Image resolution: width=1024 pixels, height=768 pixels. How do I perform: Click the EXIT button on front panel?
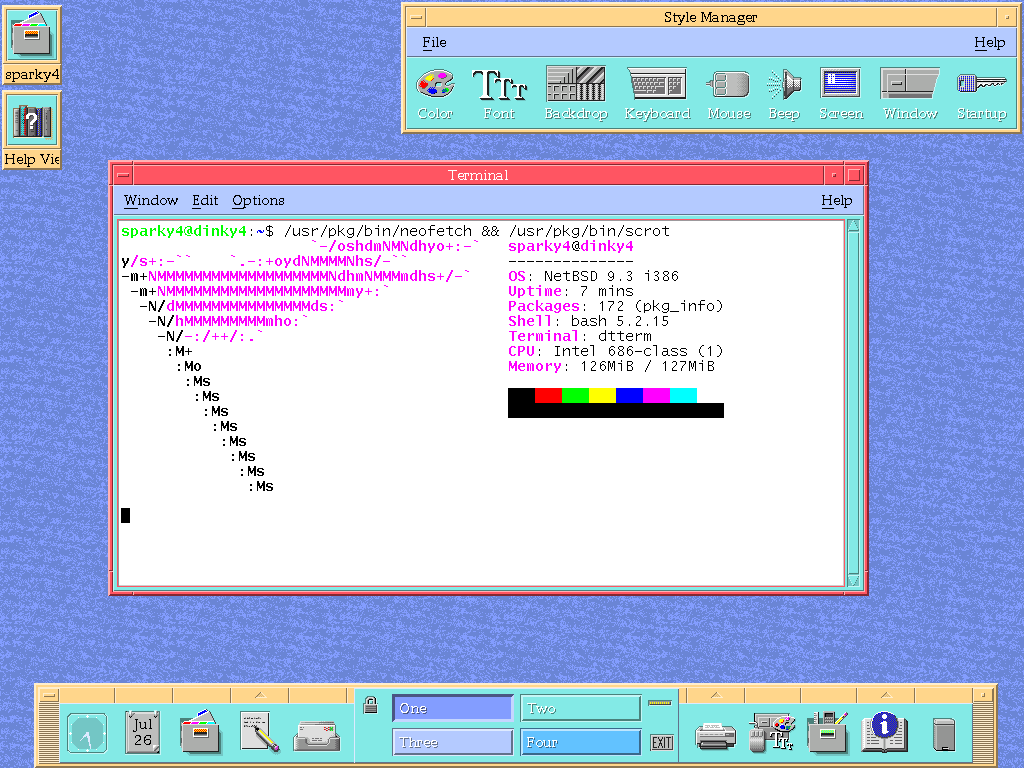point(661,742)
